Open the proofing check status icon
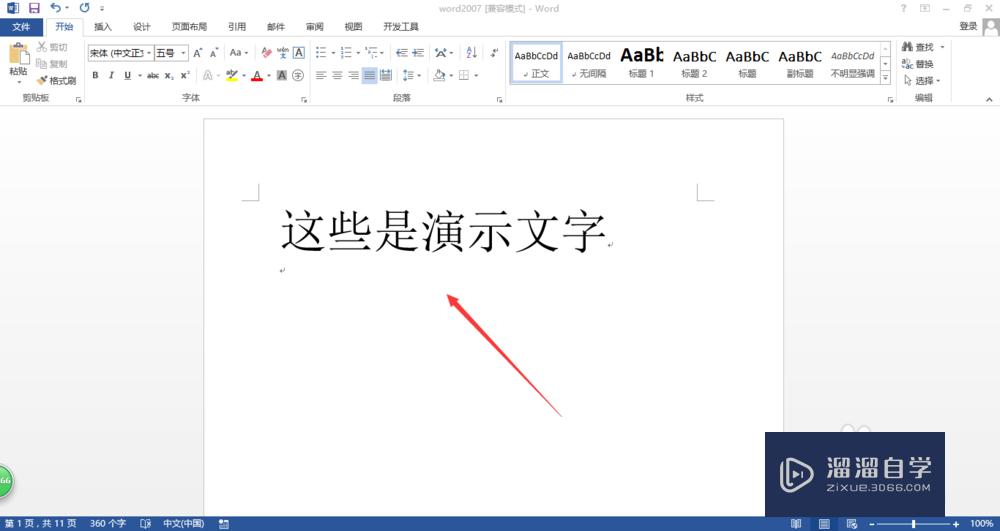 click(145, 524)
